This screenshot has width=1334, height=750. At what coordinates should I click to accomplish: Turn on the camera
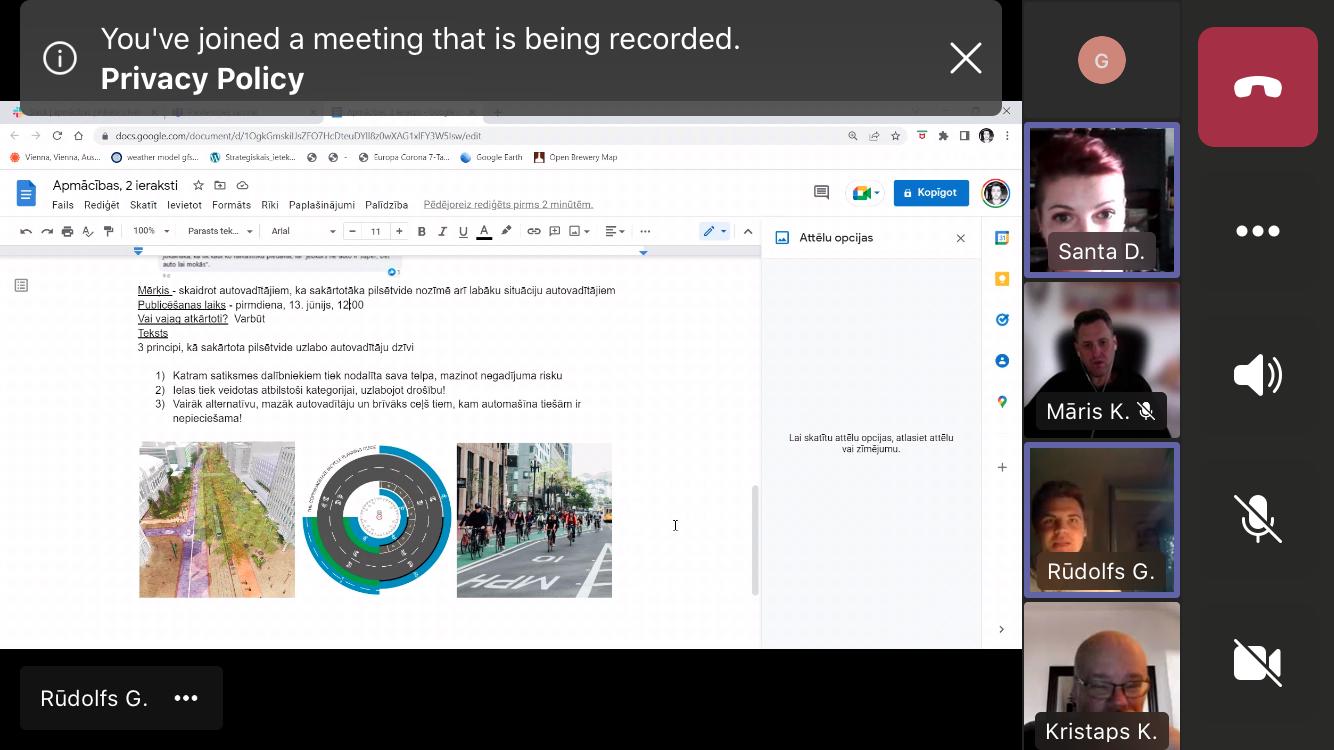click(1258, 663)
